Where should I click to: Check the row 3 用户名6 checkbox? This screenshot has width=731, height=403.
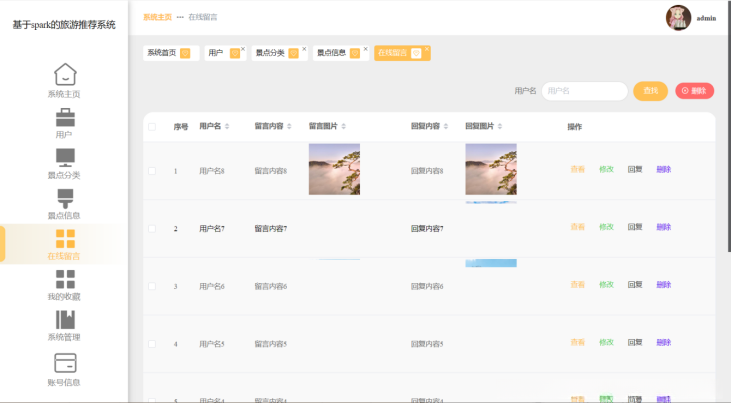point(152,286)
